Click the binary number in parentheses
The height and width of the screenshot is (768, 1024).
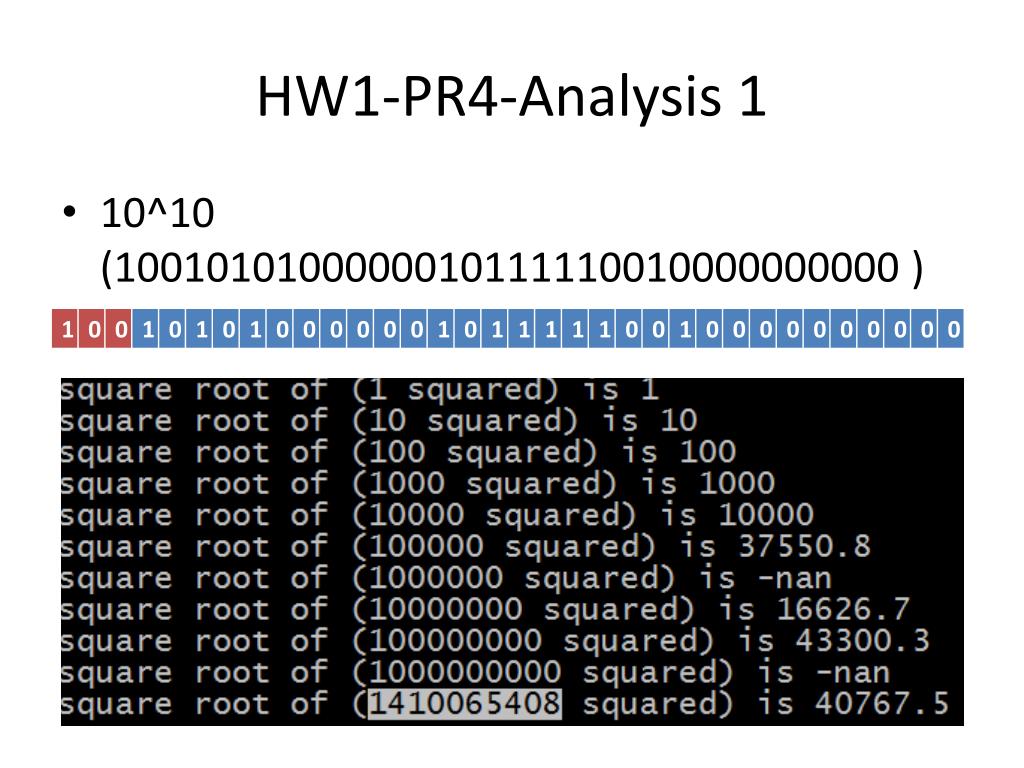[x=511, y=268]
